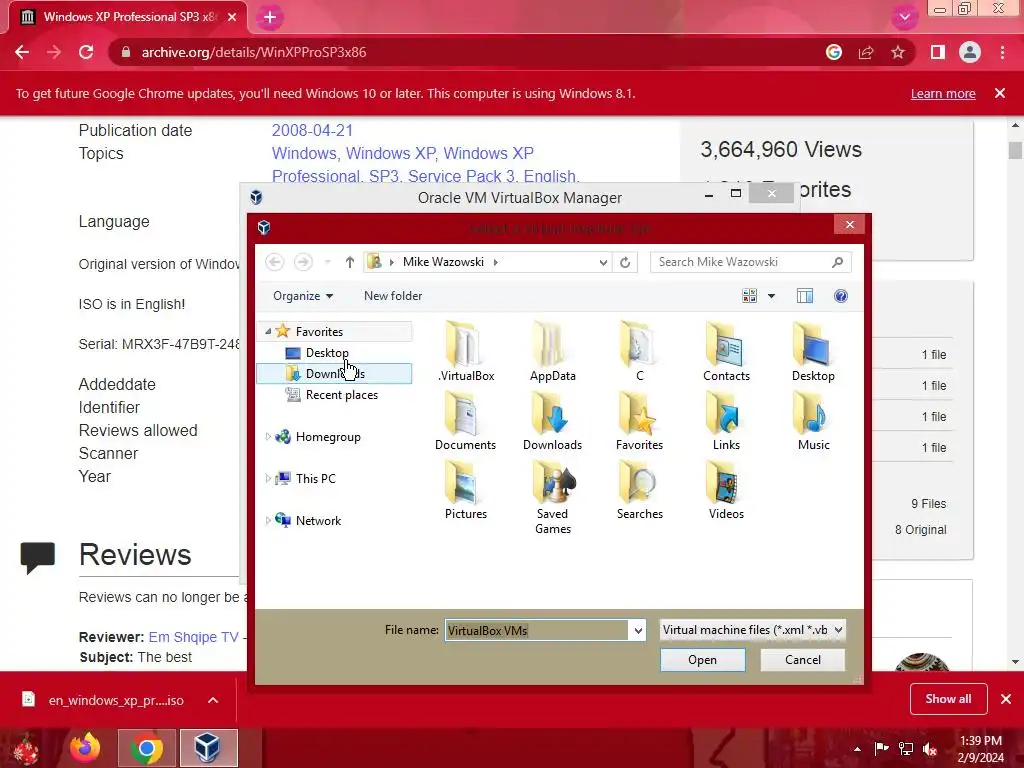The height and width of the screenshot is (768, 1024).
Task: Open the Downloads folder in file list
Action: (x=552, y=421)
